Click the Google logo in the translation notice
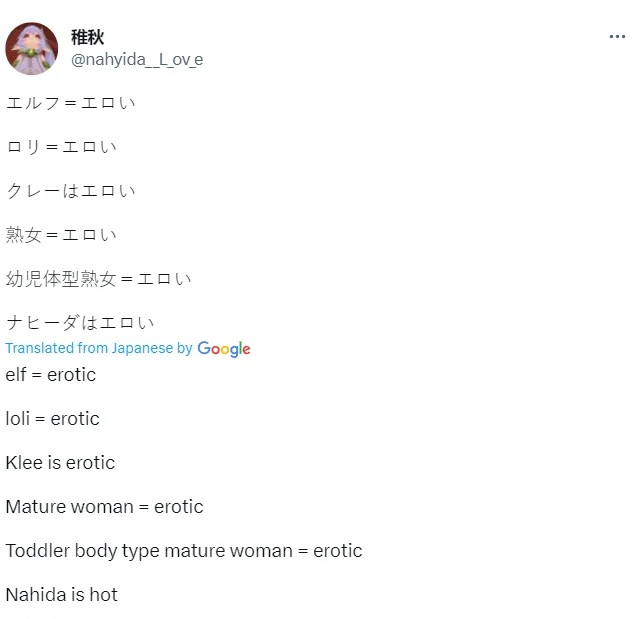This screenshot has height=619, width=642. coord(224,349)
